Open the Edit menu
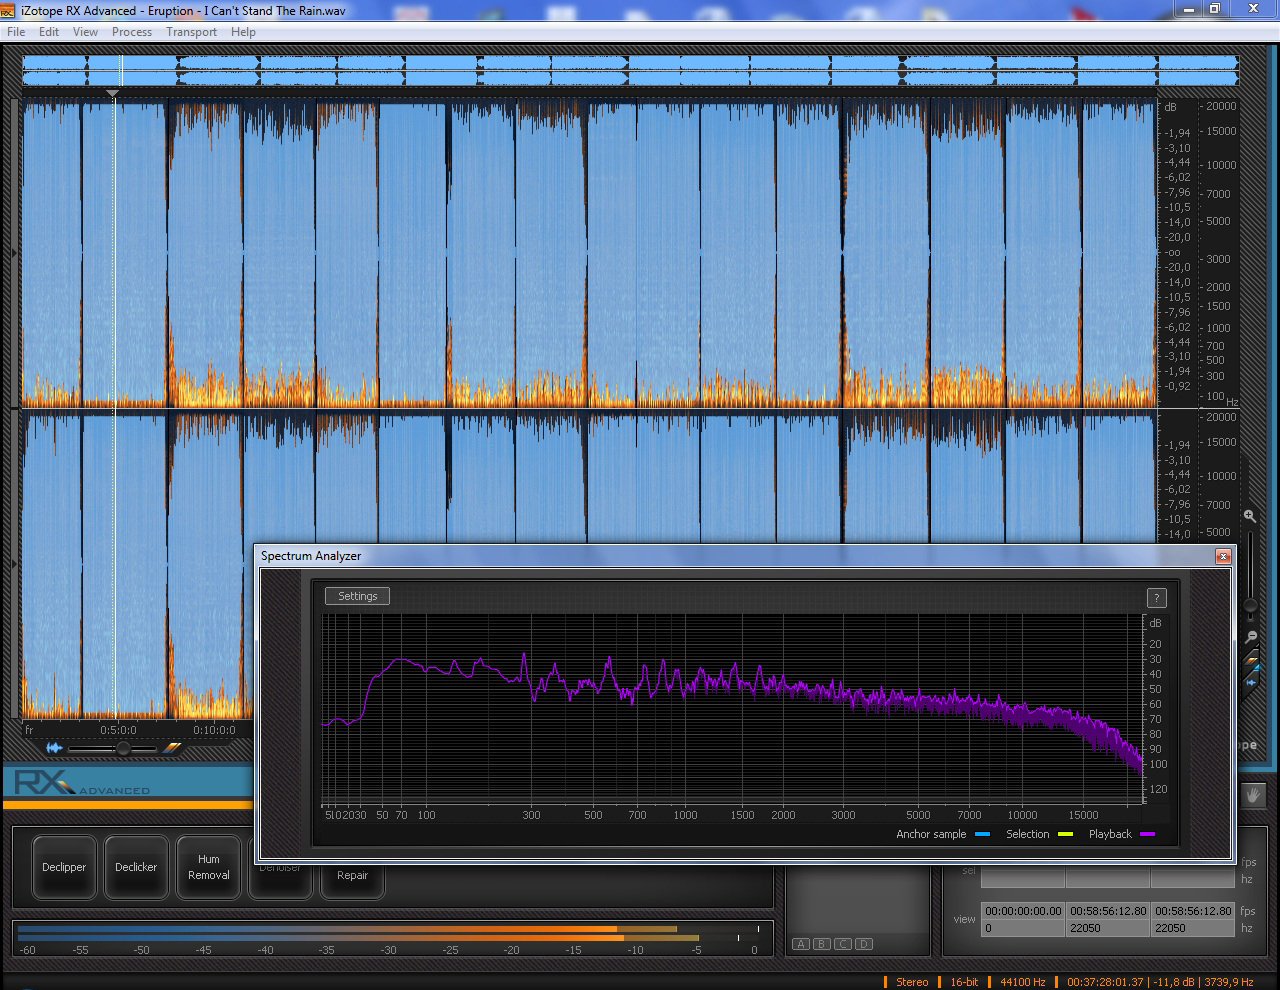The image size is (1280, 990). point(49,32)
